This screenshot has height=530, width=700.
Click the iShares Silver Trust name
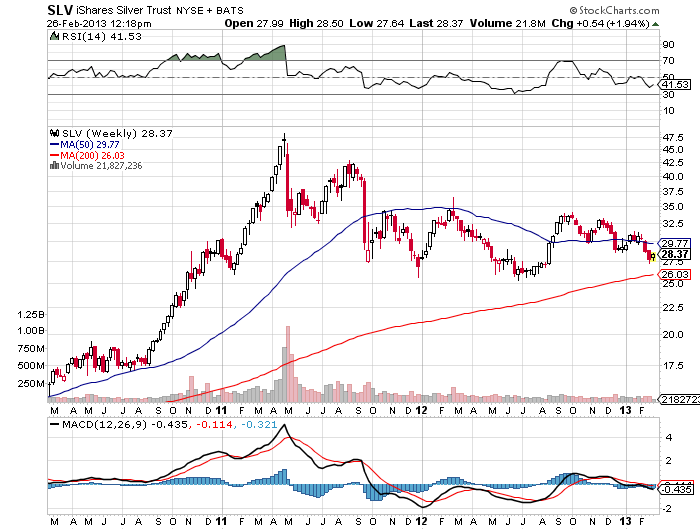click(124, 10)
